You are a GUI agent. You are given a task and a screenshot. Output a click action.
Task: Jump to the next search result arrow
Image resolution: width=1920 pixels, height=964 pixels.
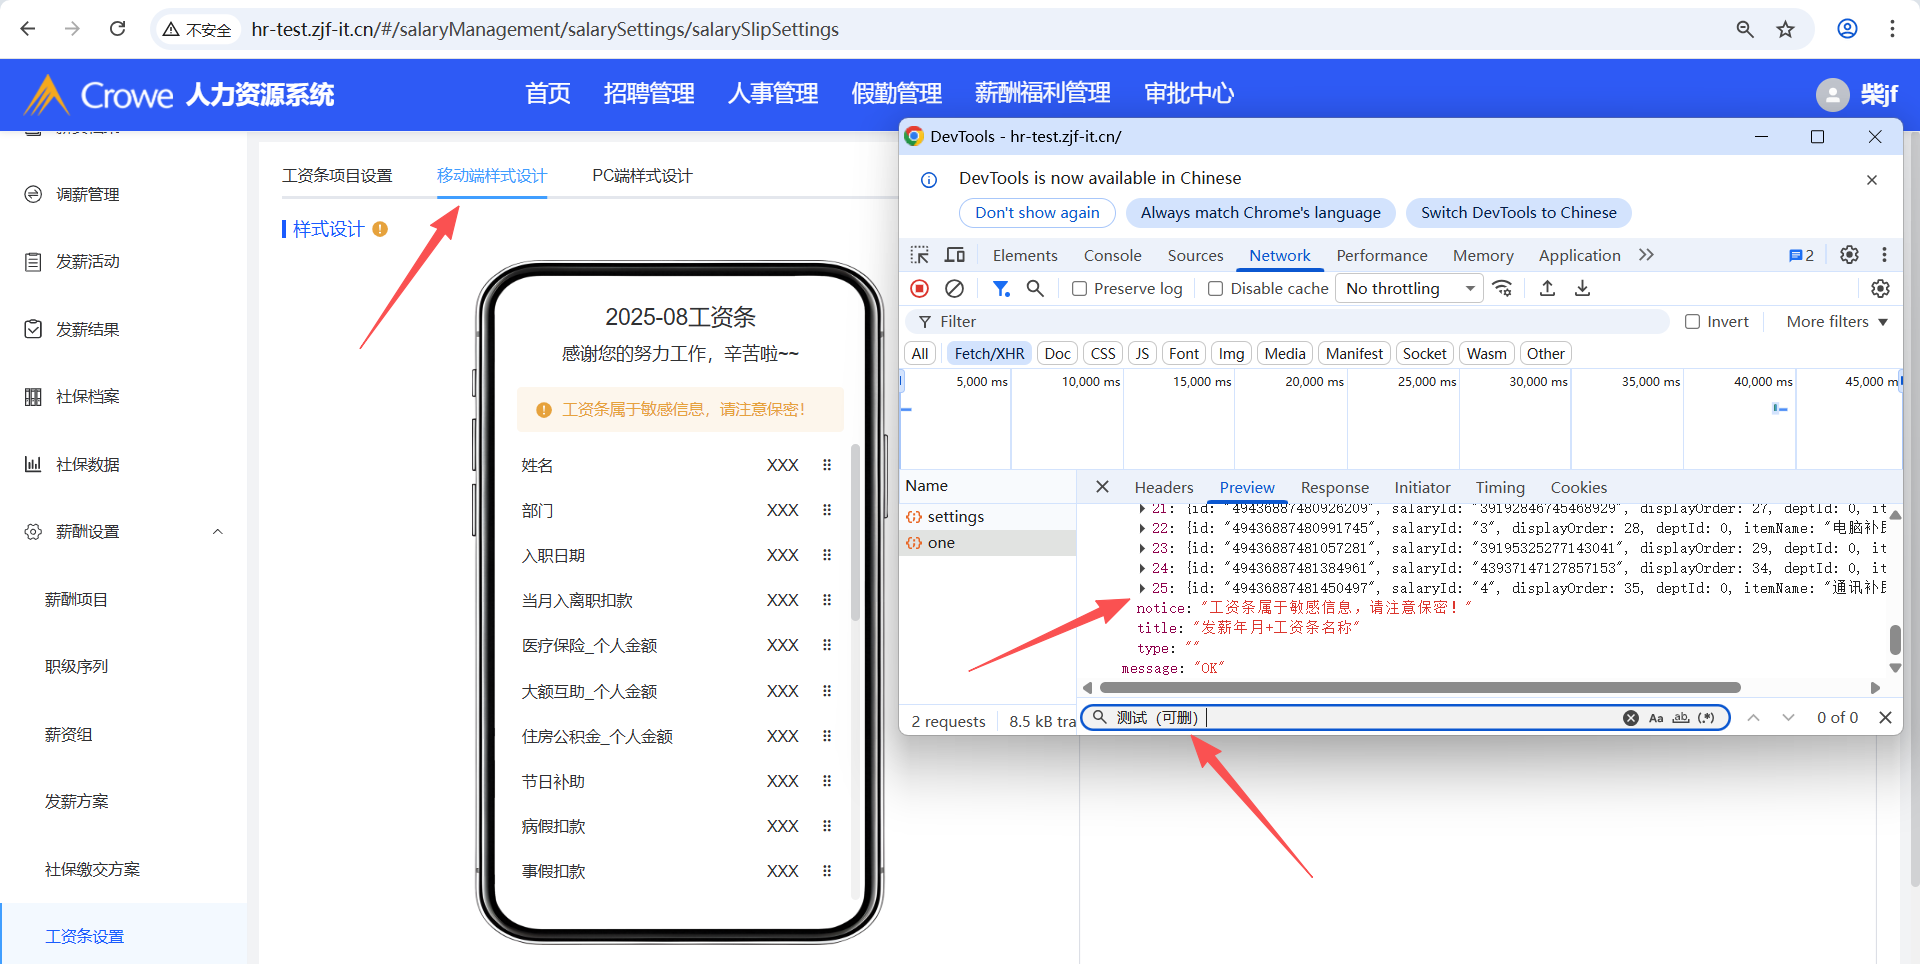(1788, 717)
